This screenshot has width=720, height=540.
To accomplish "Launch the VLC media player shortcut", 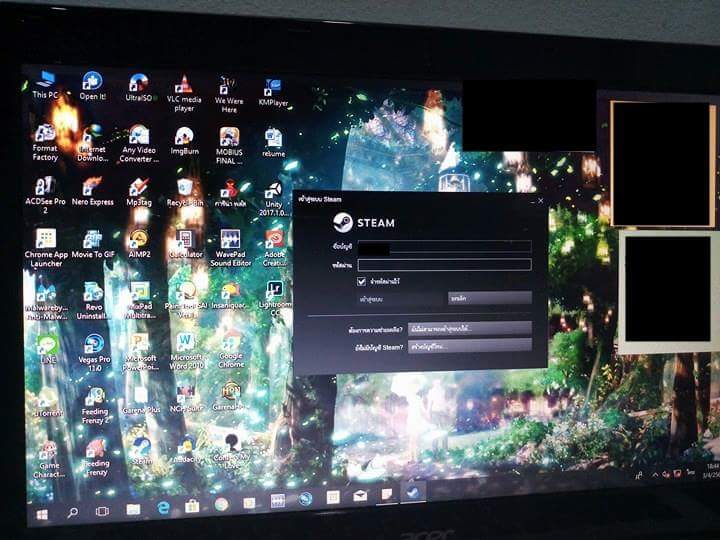I will (184, 94).
